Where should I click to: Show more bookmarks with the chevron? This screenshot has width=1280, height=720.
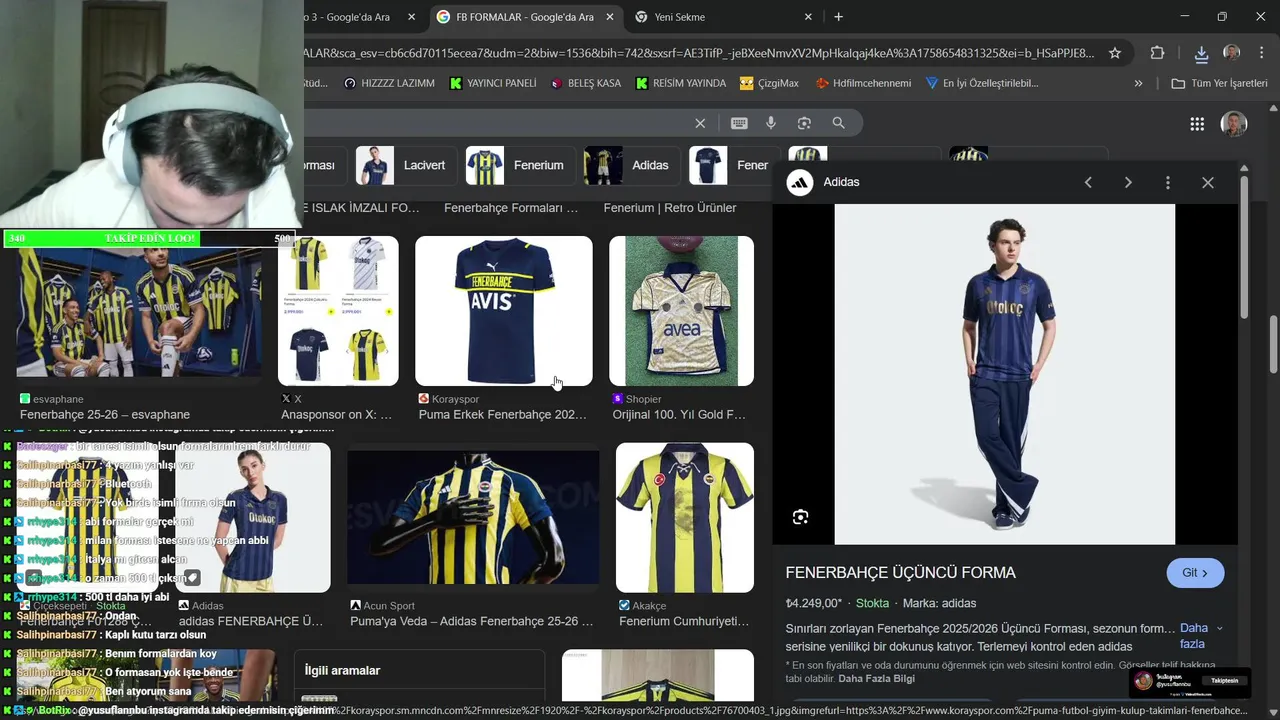[1138, 83]
